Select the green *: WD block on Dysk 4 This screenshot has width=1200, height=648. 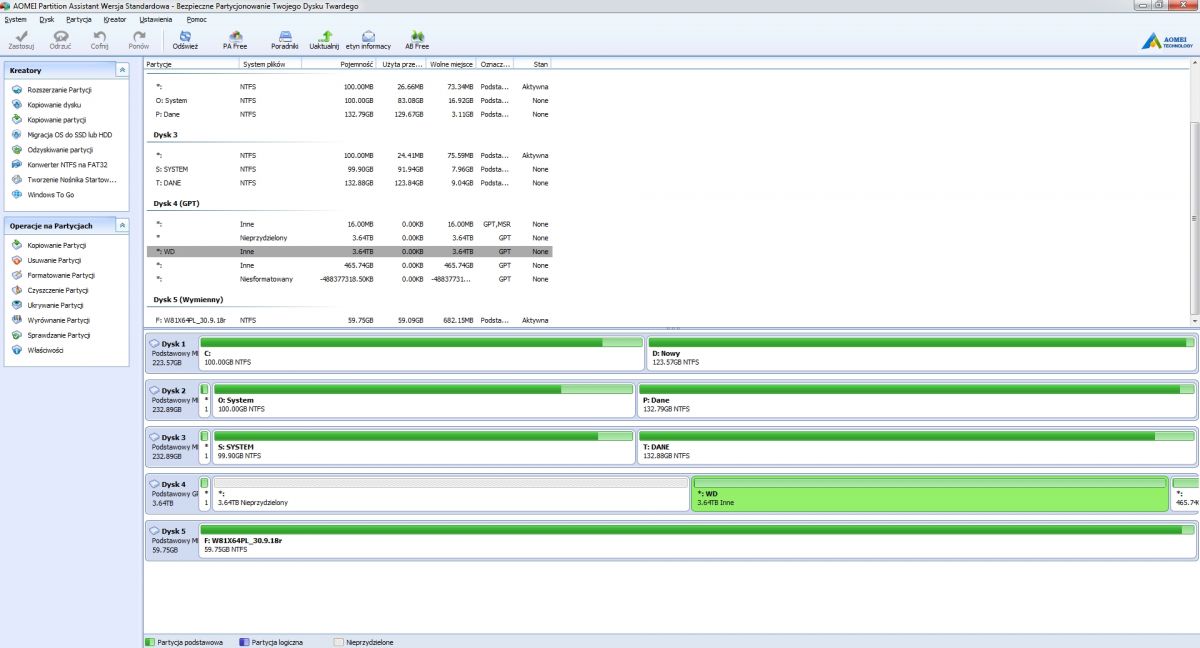(930, 494)
